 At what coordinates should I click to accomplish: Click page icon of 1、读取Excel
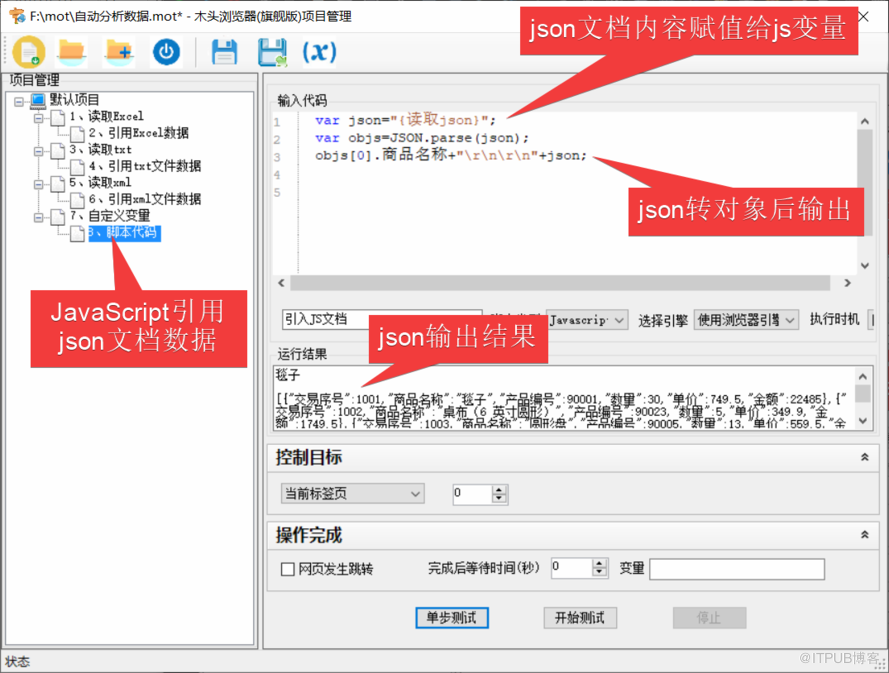pos(57,118)
